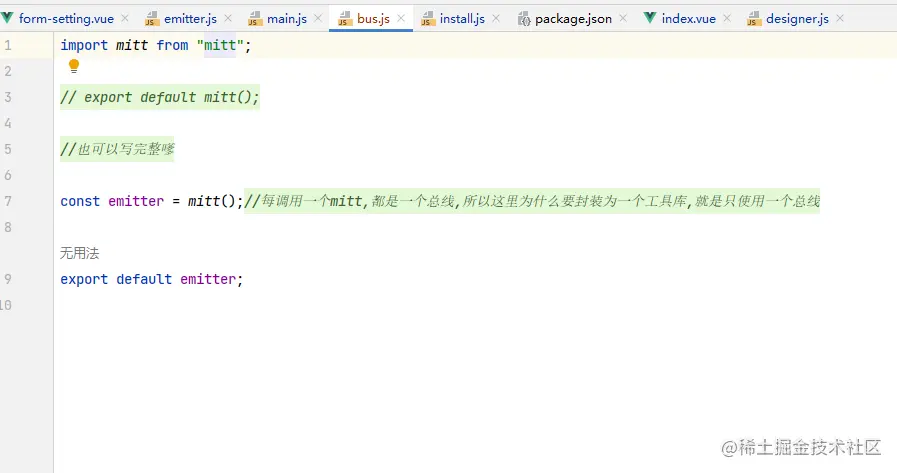Click the JS file icon of bus.js

(344, 19)
